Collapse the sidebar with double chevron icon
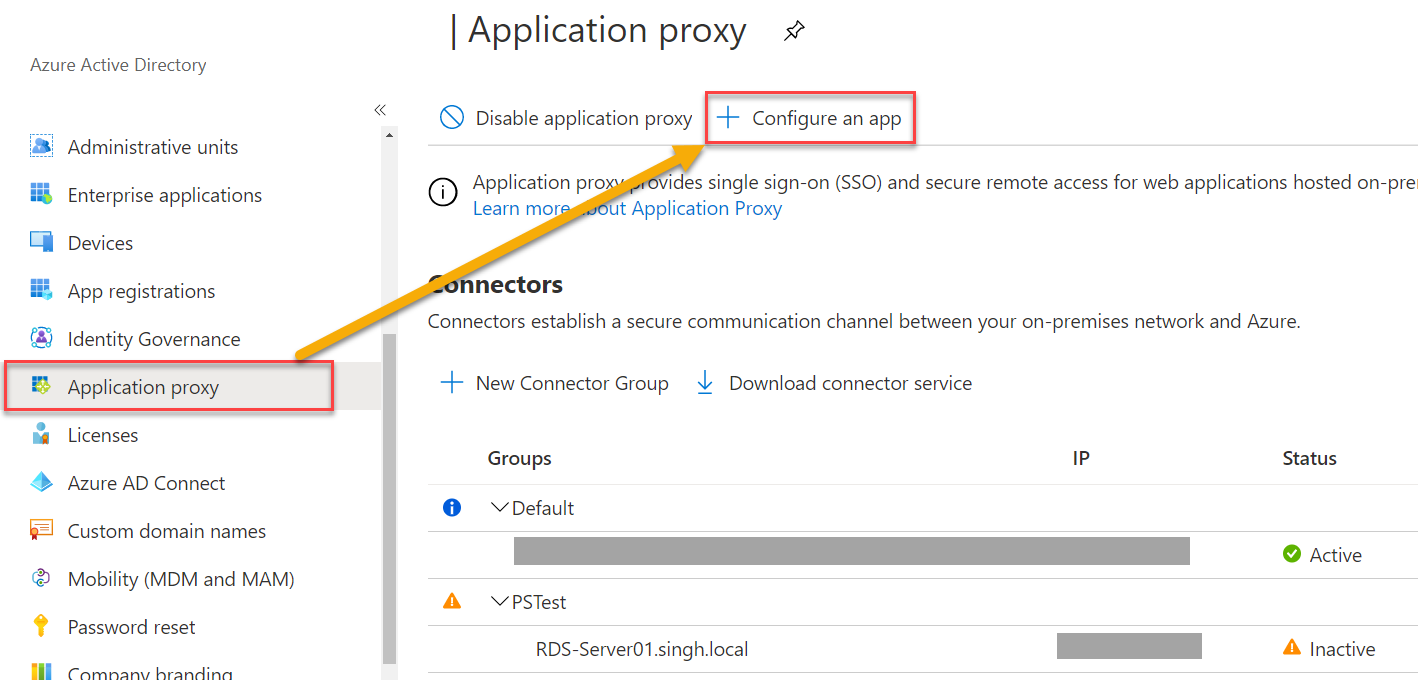Viewport: 1418px width, 680px height. [380, 110]
